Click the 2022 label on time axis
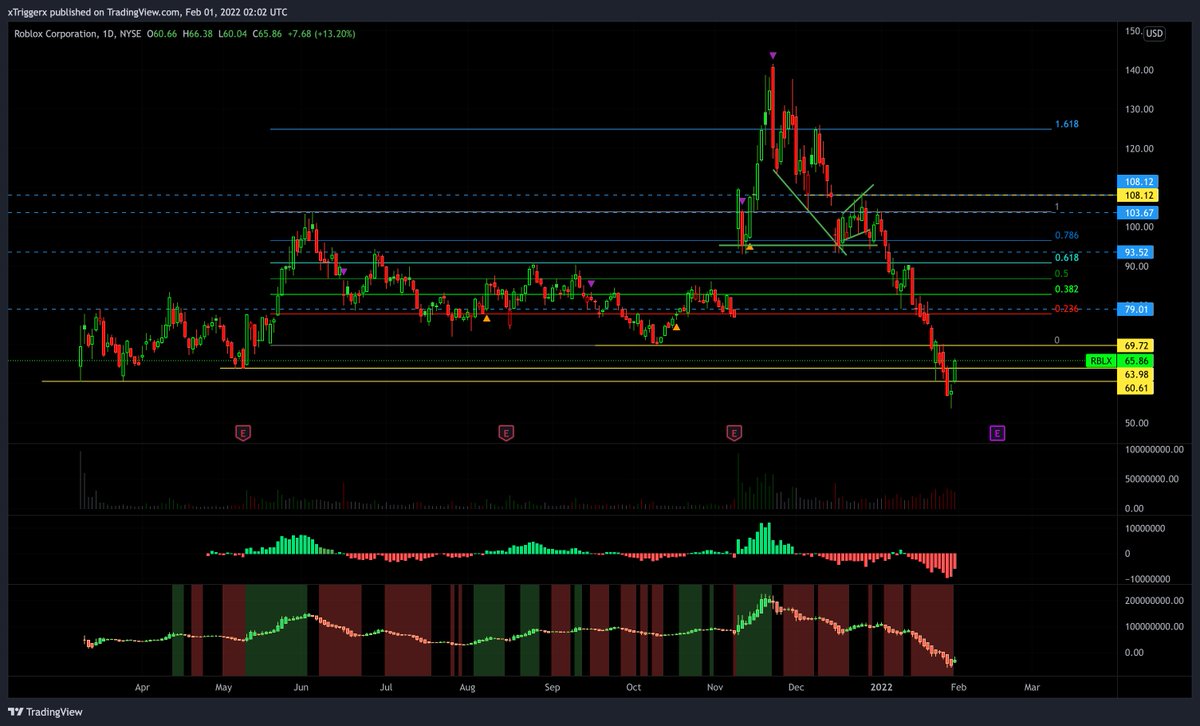The width and height of the screenshot is (1200, 726). pyautogui.click(x=881, y=687)
